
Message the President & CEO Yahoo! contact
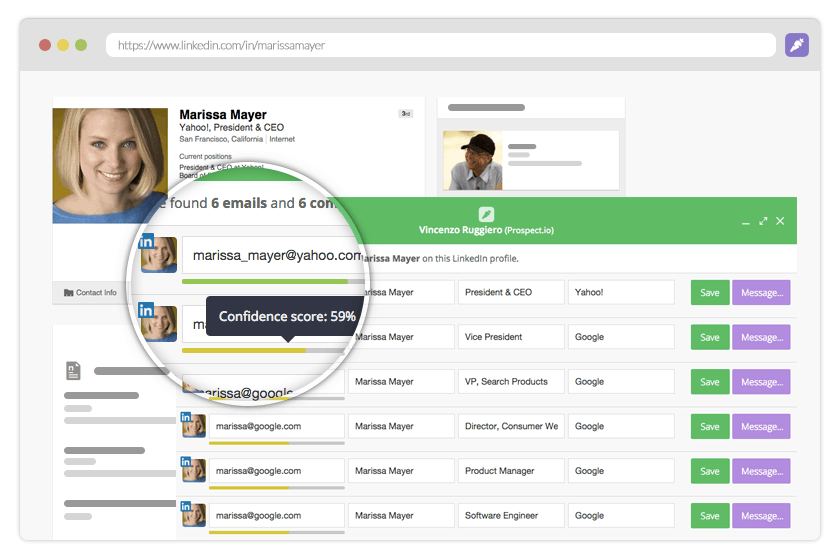pos(761,293)
